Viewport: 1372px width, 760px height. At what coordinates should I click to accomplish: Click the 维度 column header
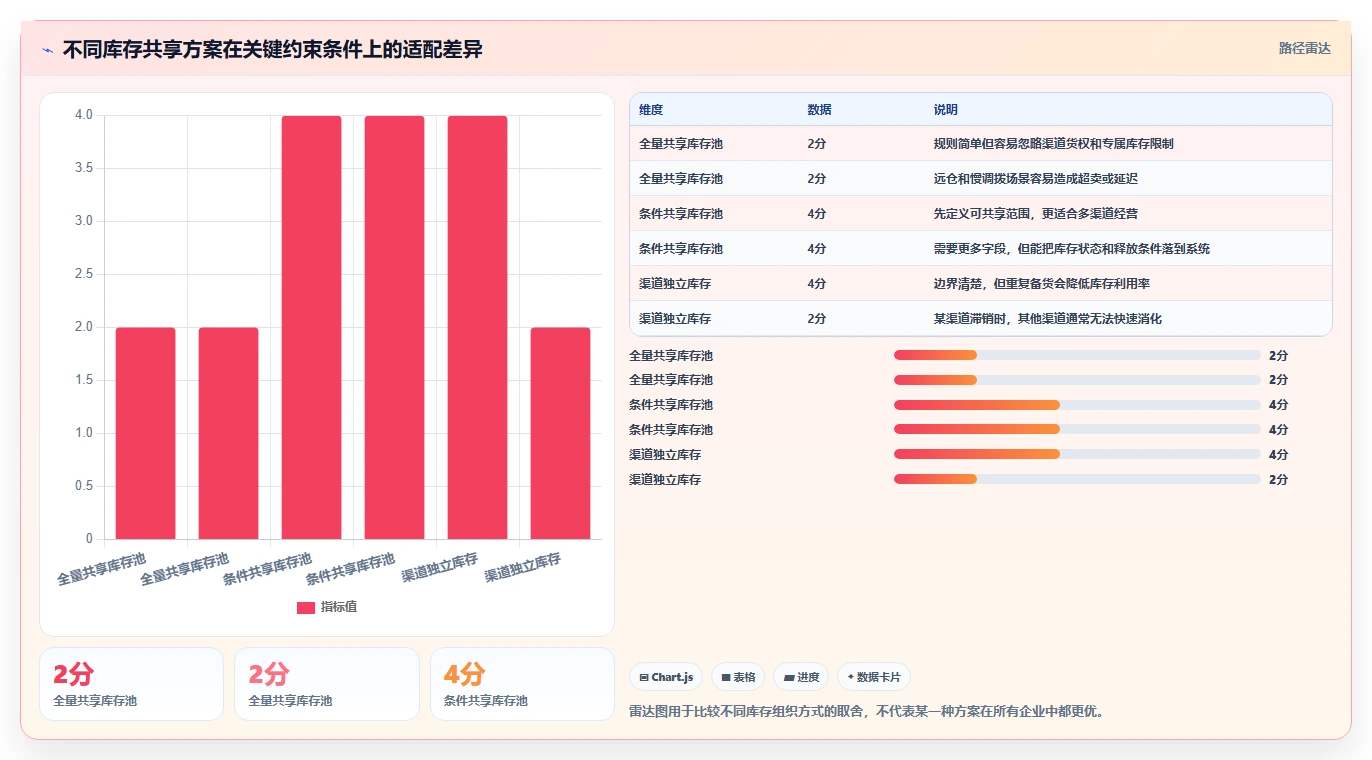coord(651,110)
